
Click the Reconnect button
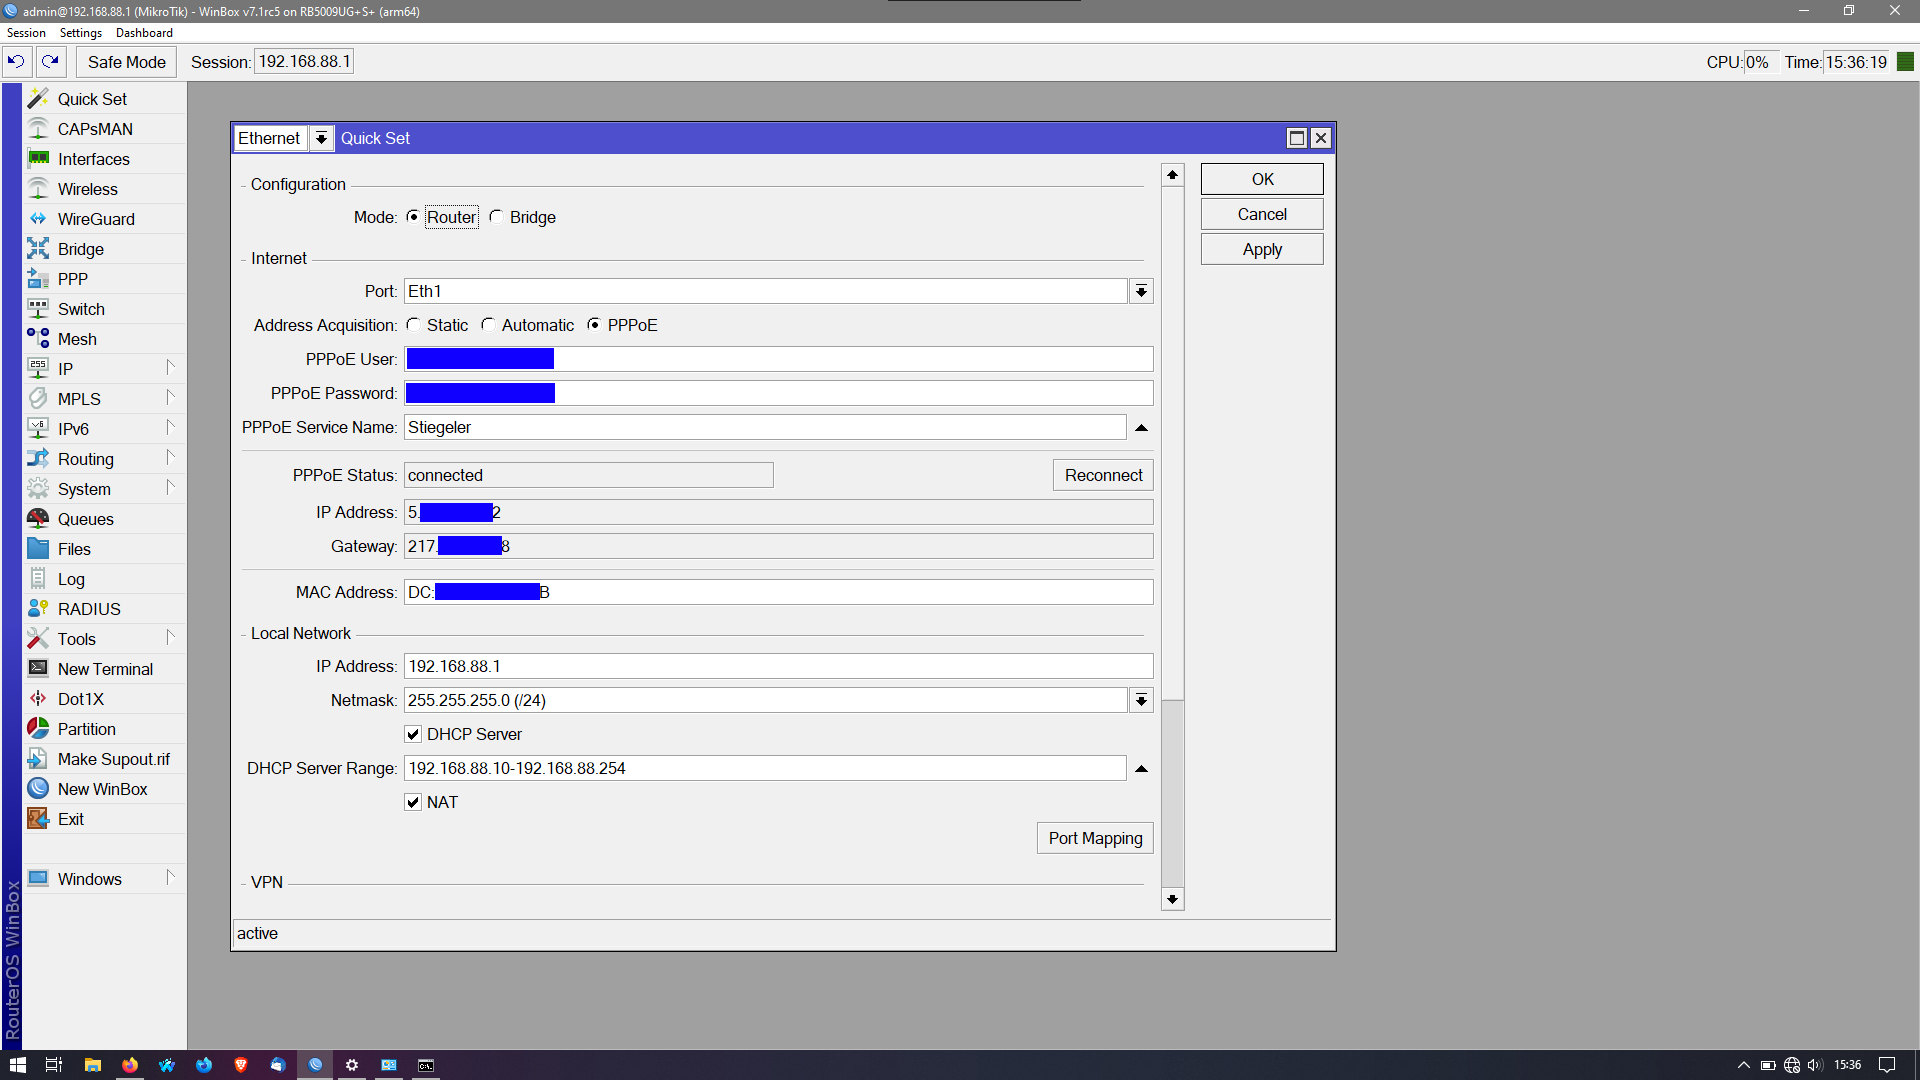pos(1103,475)
